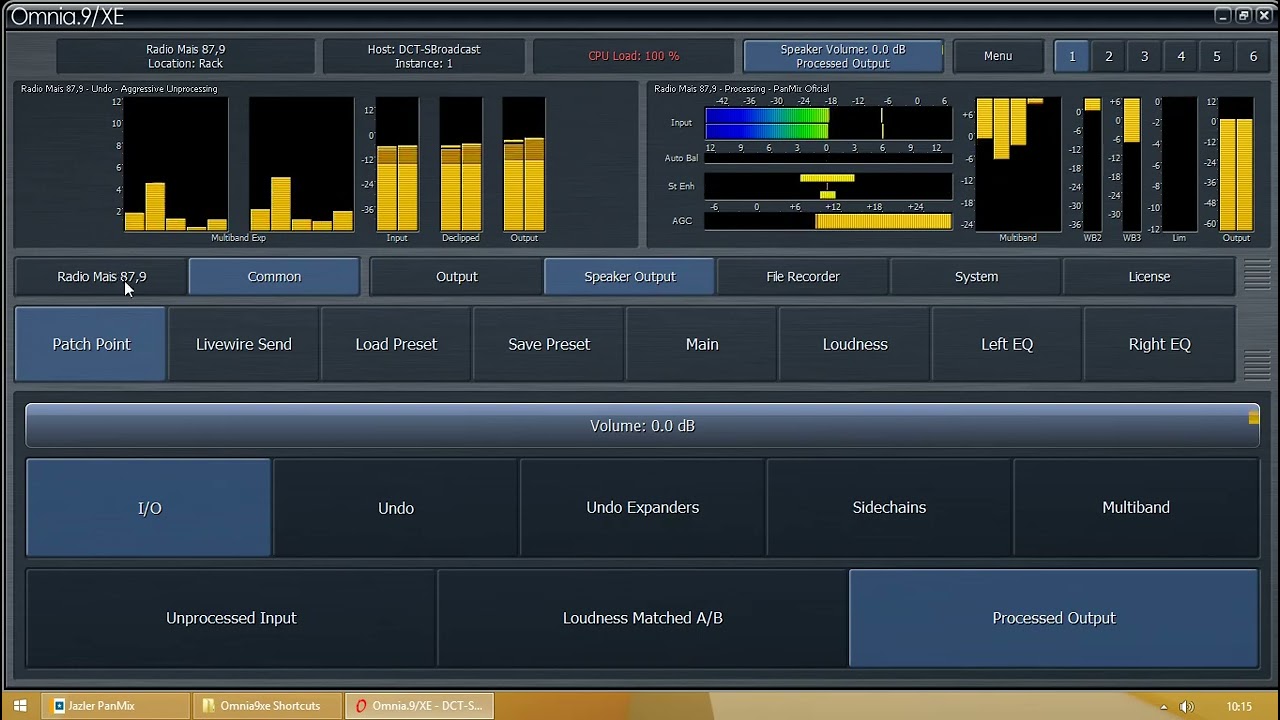Choose Unprocessed Input patch point
This screenshot has height=720, width=1280.
231,618
